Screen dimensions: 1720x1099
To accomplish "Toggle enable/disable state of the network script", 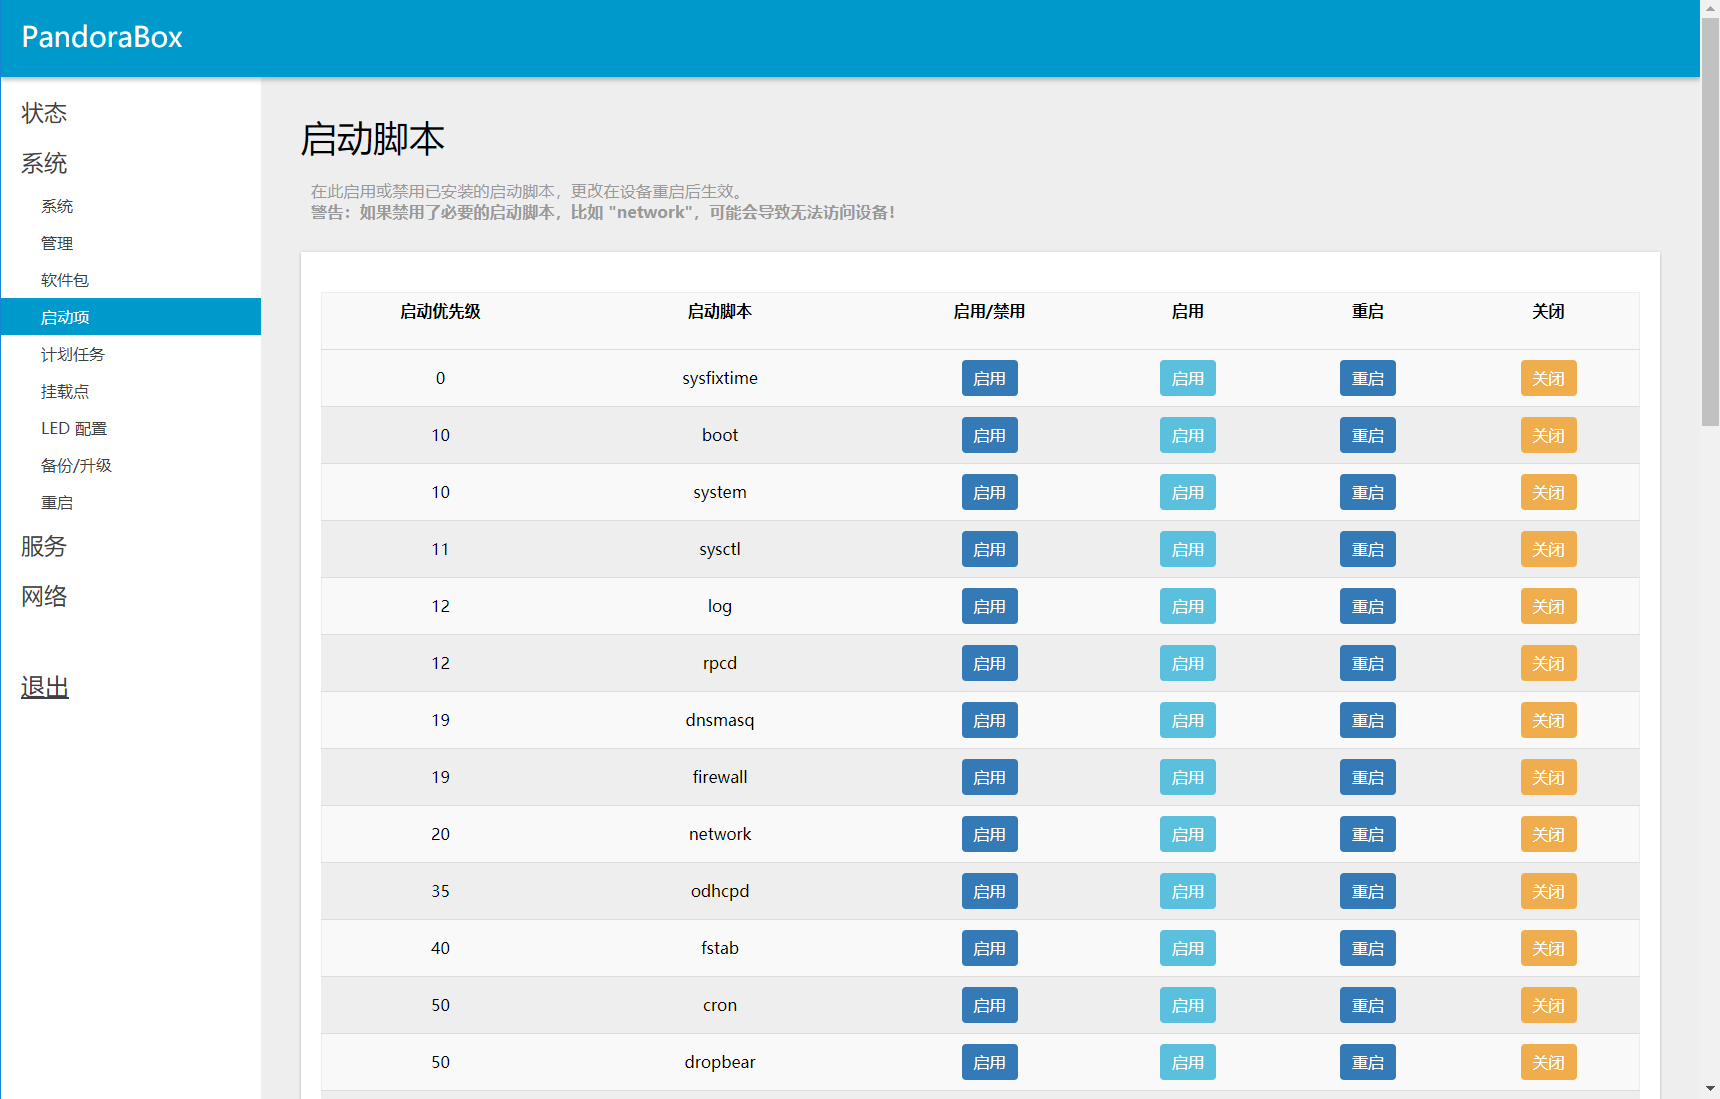I will coord(989,834).
